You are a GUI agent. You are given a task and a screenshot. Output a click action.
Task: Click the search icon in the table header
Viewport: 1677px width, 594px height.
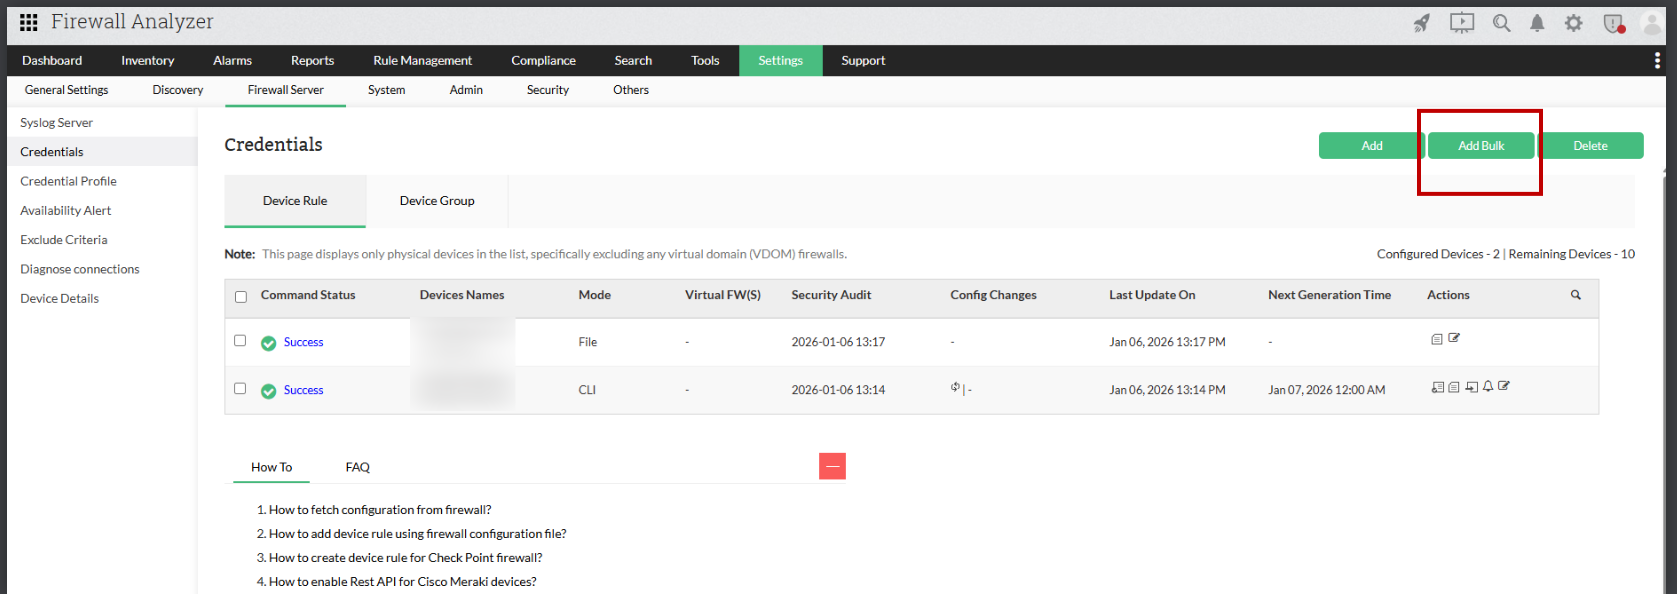point(1576,295)
